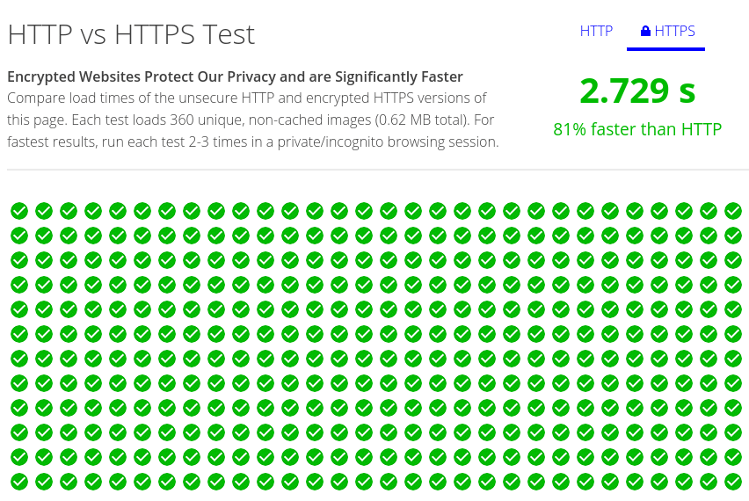Switch to the HTTP tab

(x=596, y=31)
